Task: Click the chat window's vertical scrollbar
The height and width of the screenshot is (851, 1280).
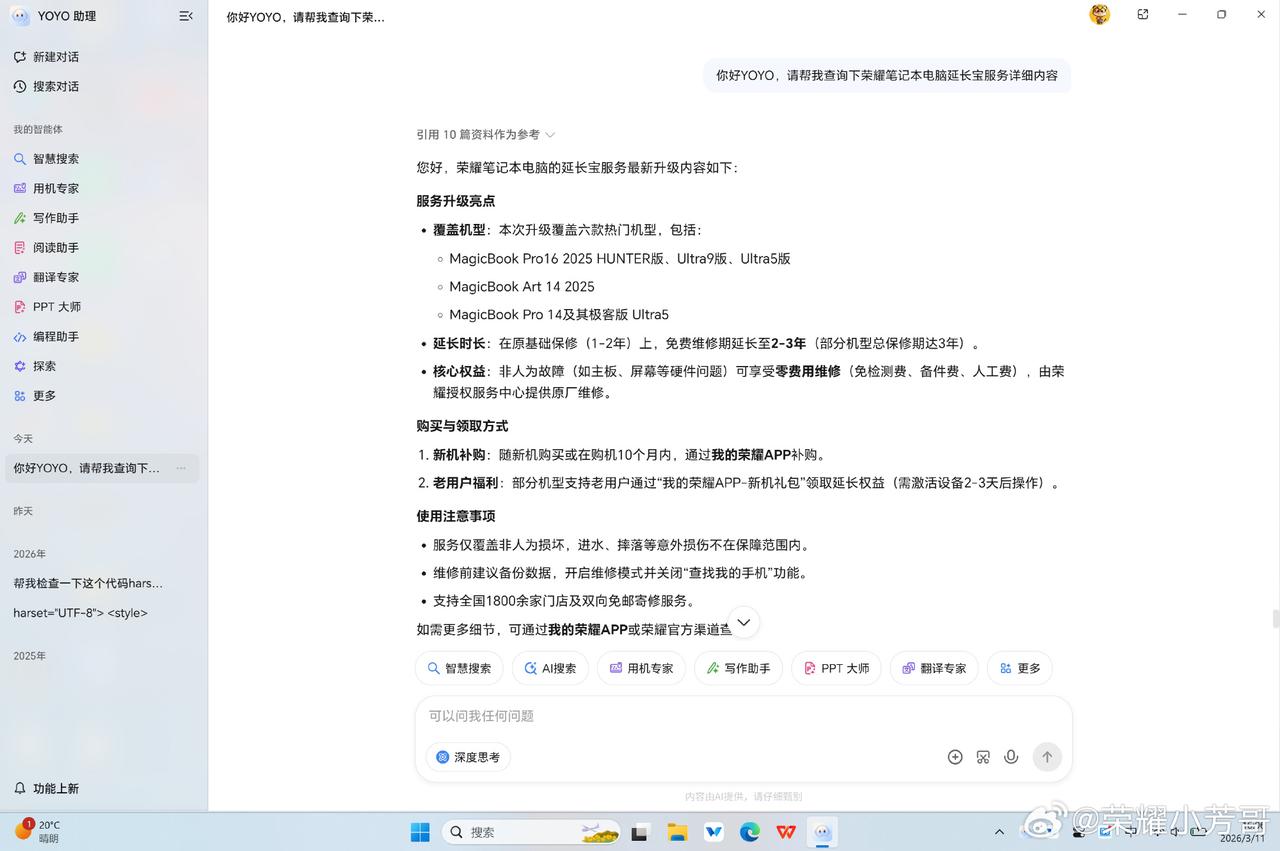Action: [x=1275, y=619]
